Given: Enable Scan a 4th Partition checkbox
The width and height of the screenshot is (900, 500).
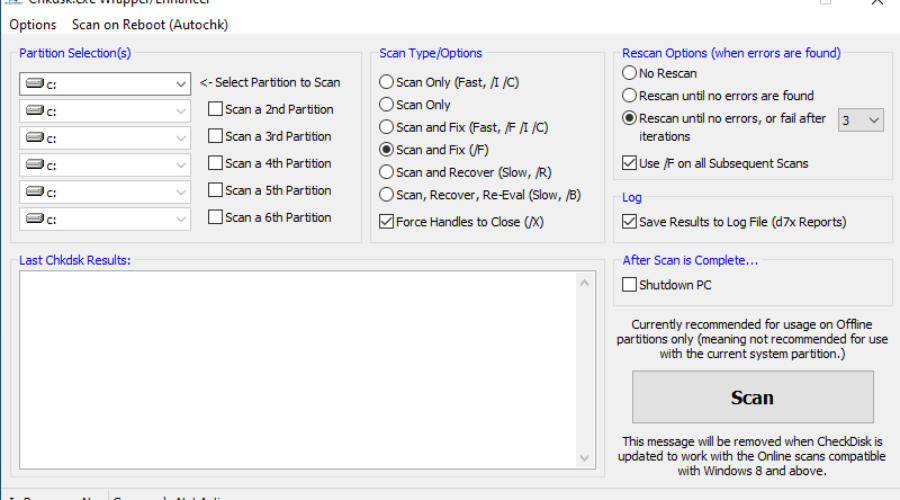Looking at the screenshot, I should [x=215, y=163].
